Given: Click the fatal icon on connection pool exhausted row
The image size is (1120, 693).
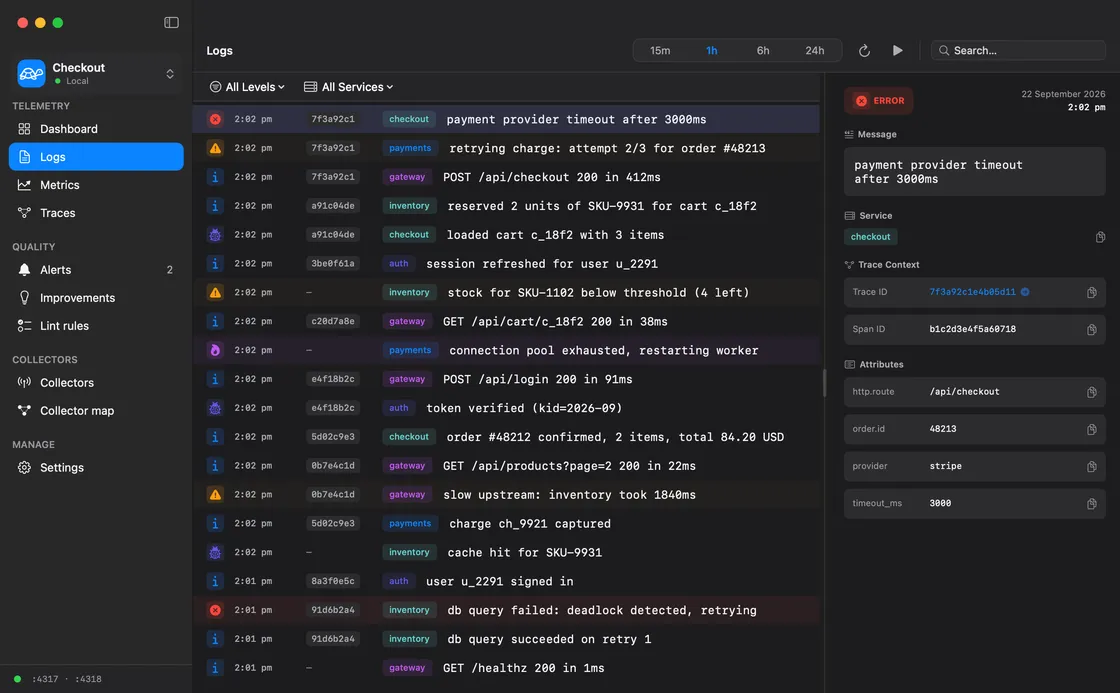Looking at the screenshot, I should (215, 350).
